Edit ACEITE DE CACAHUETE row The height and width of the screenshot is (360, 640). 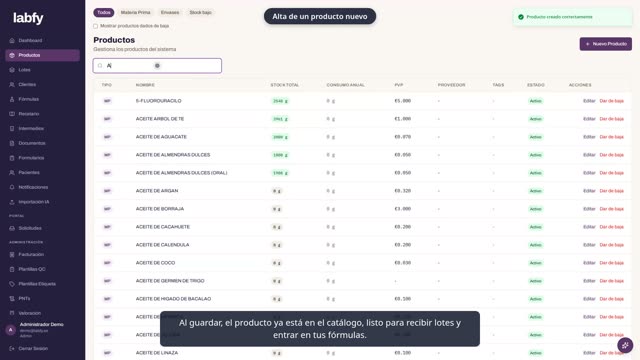[x=589, y=227]
